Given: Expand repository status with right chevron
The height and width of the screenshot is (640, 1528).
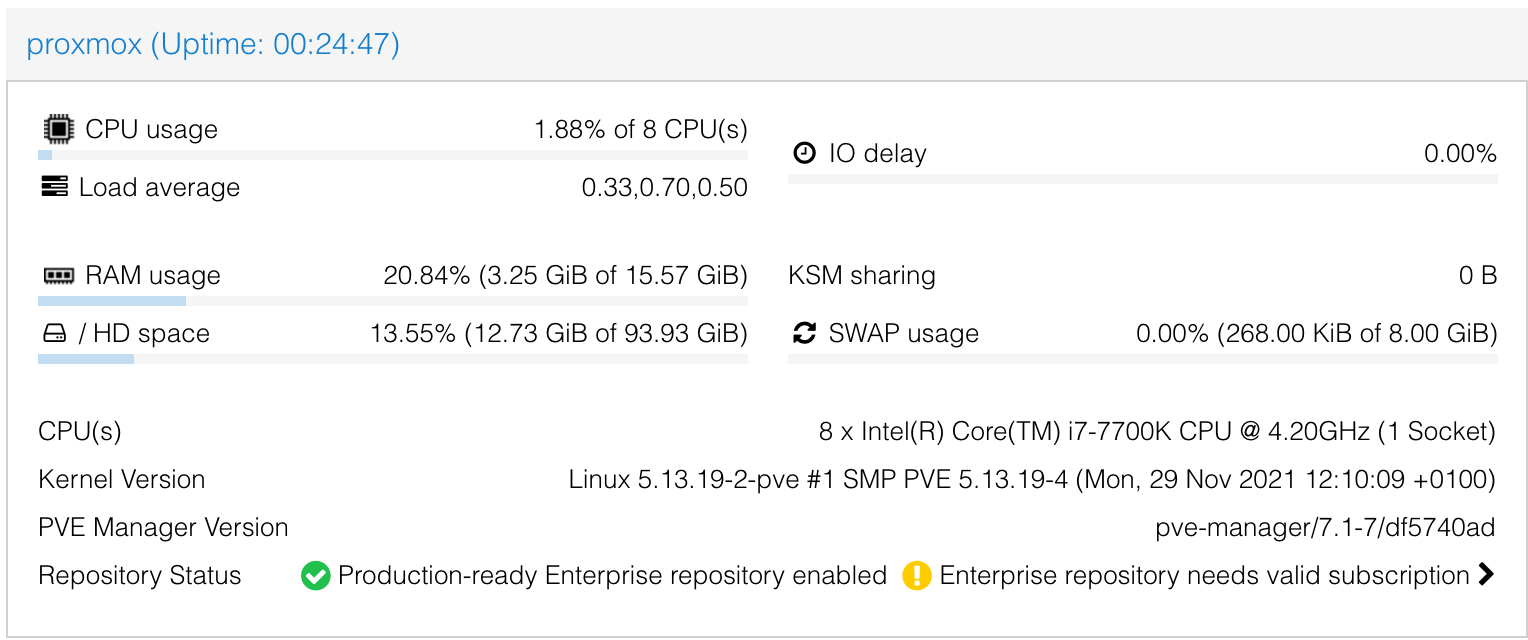Looking at the screenshot, I should pyautogui.click(x=1486, y=575).
